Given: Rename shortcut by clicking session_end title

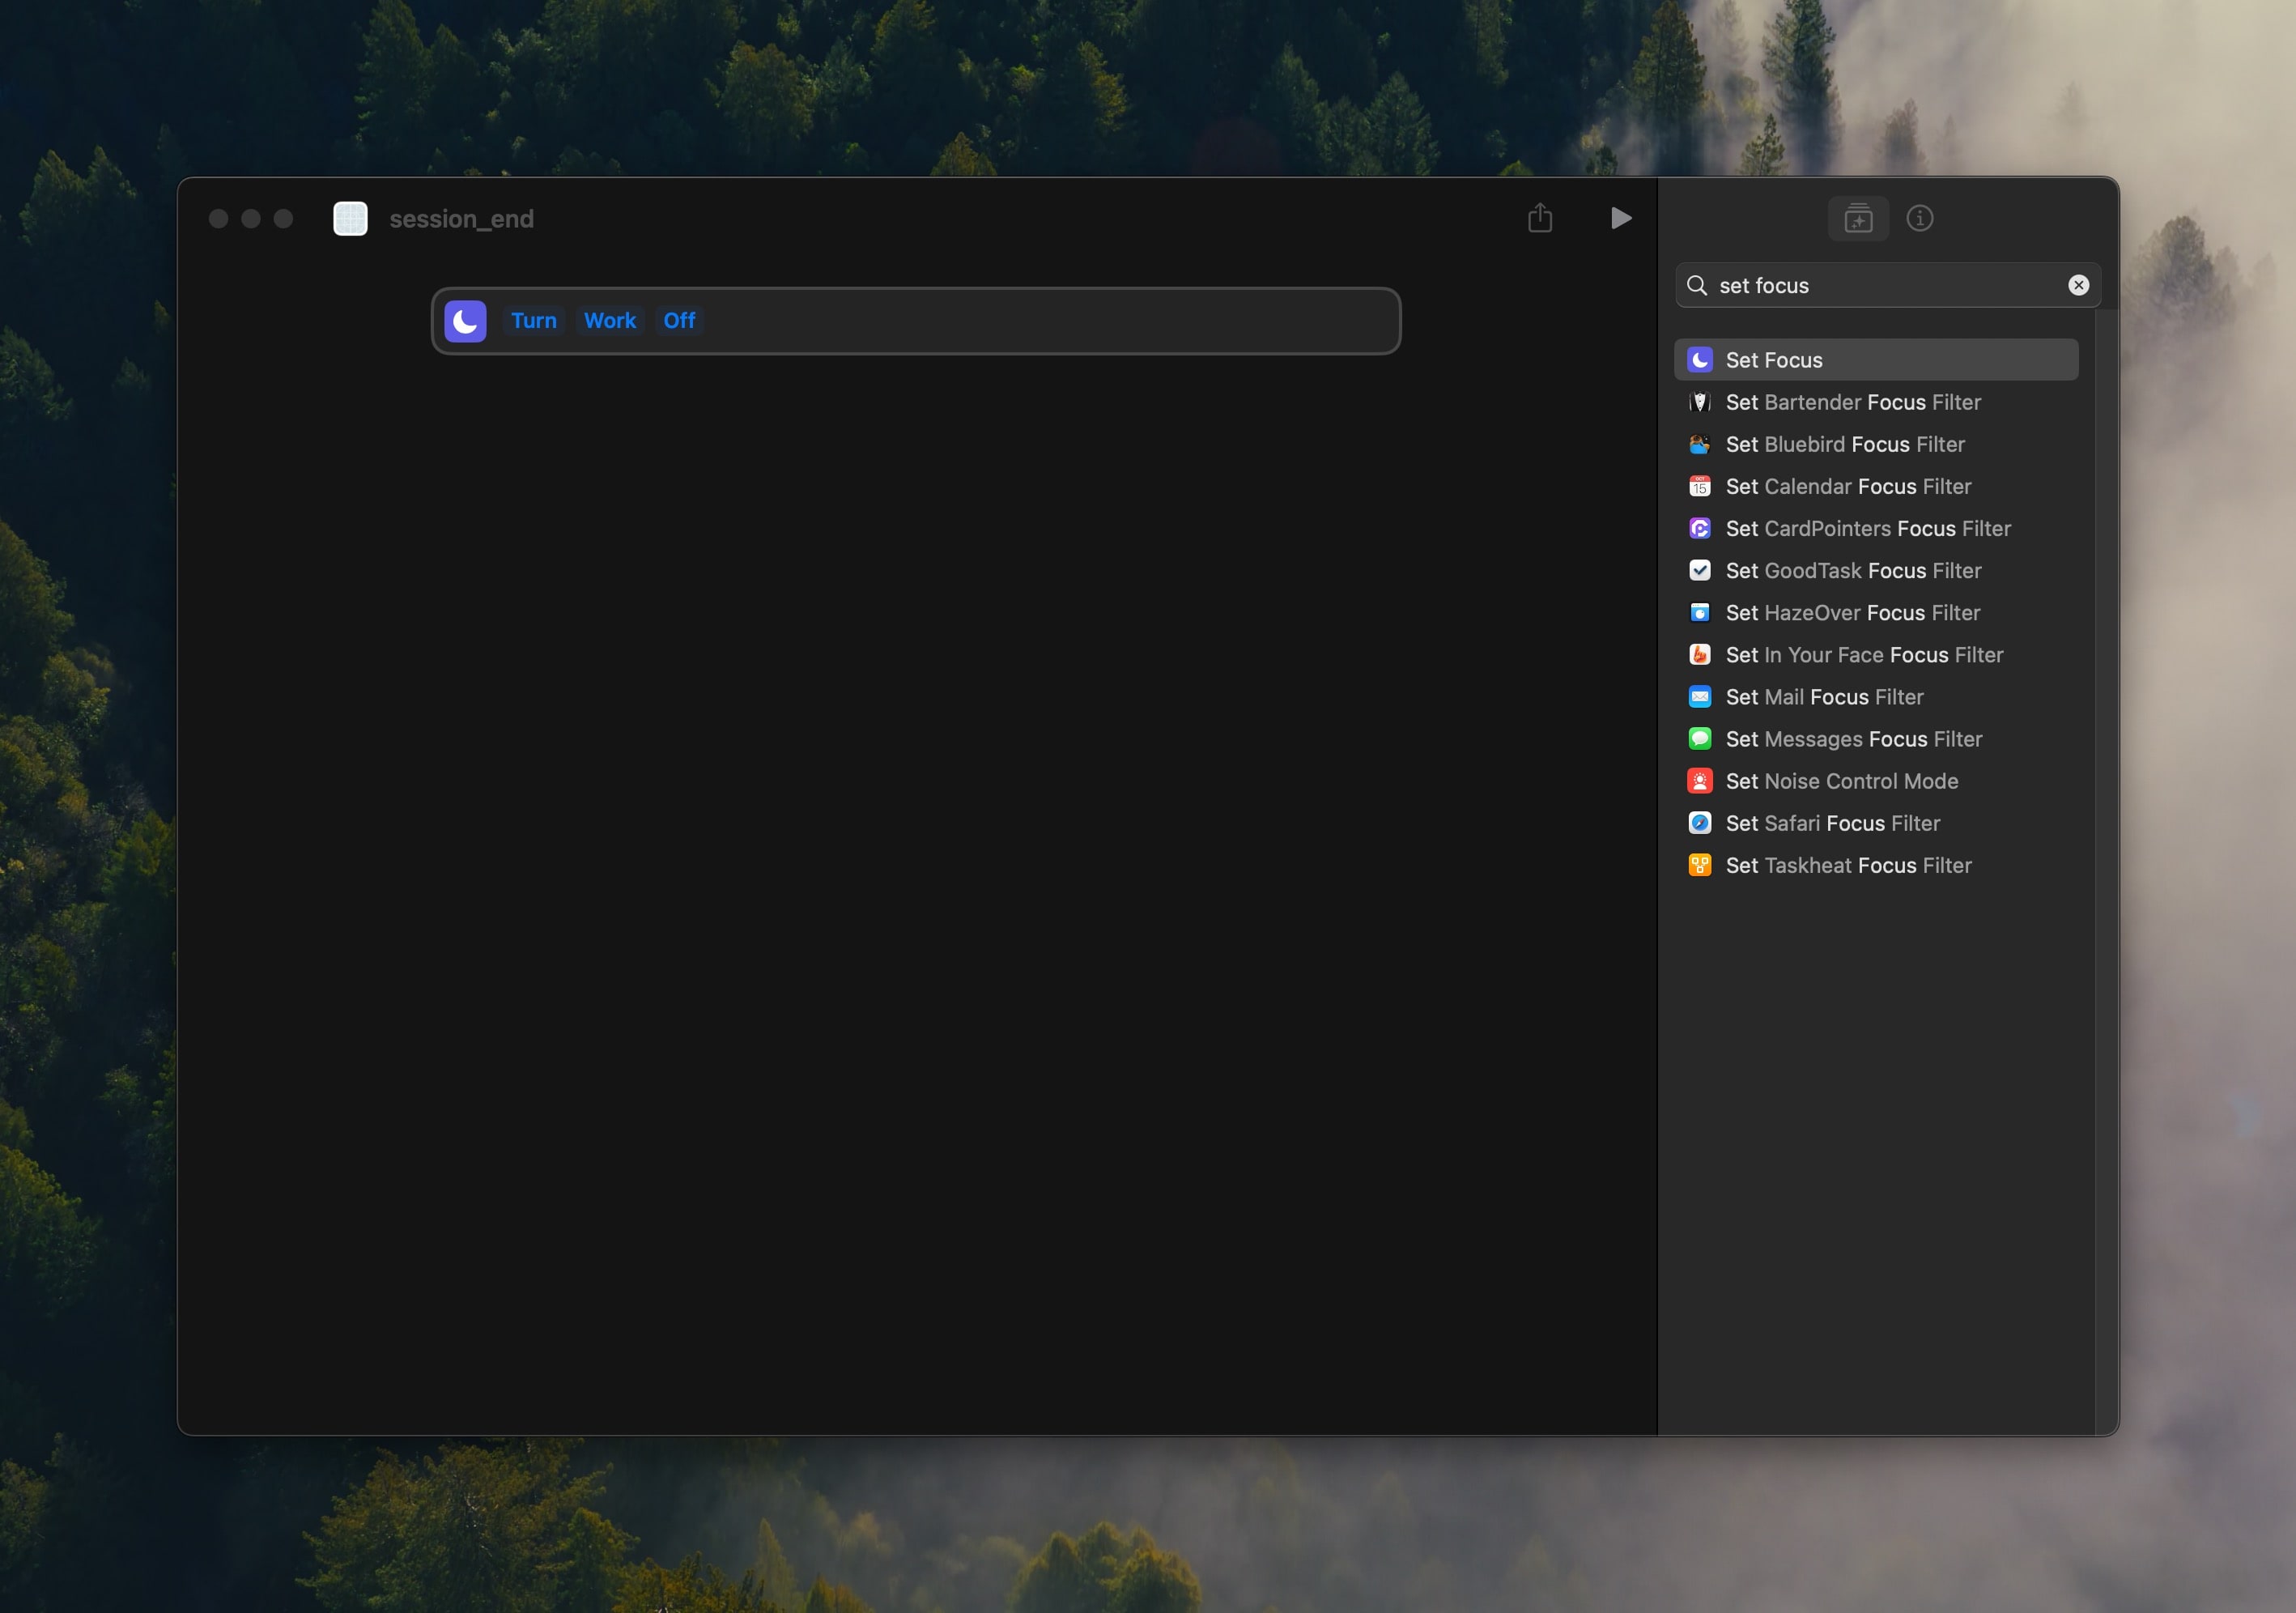Looking at the screenshot, I should click(x=461, y=219).
